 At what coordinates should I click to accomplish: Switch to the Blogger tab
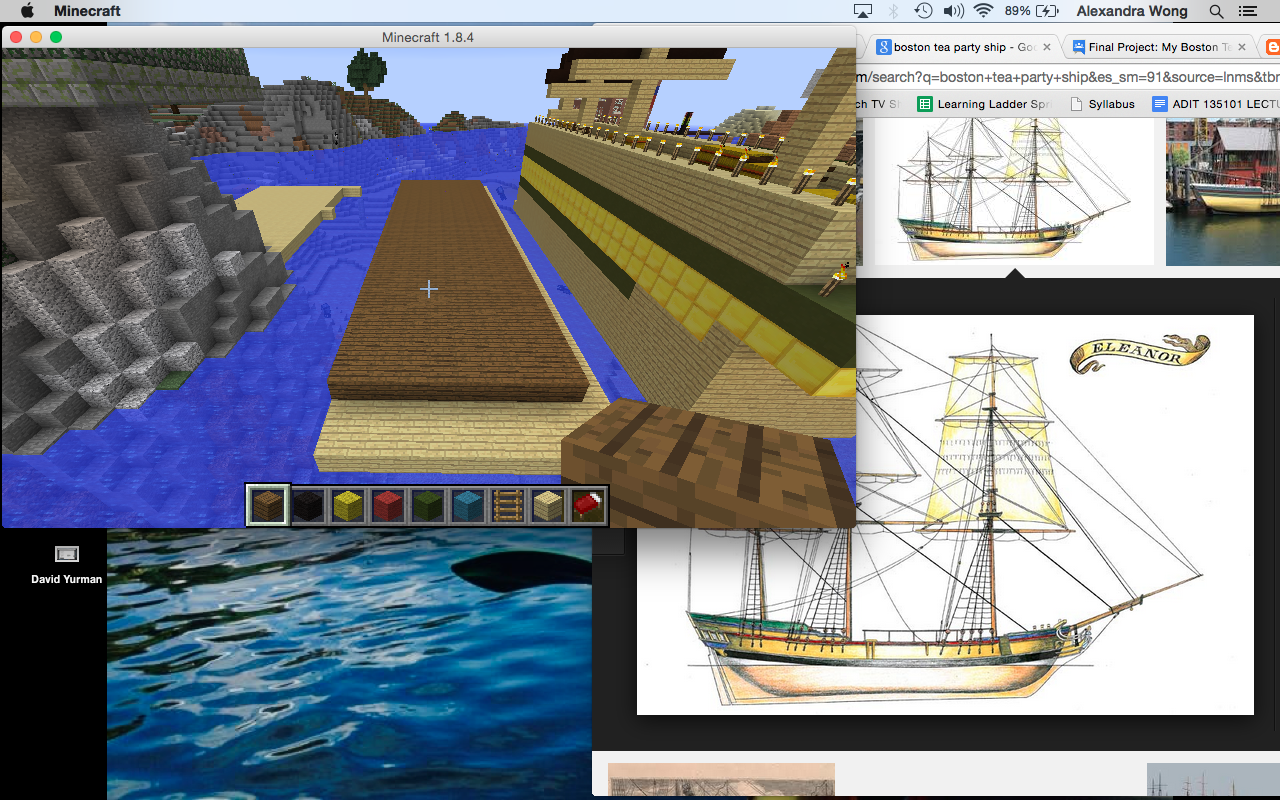1271,47
